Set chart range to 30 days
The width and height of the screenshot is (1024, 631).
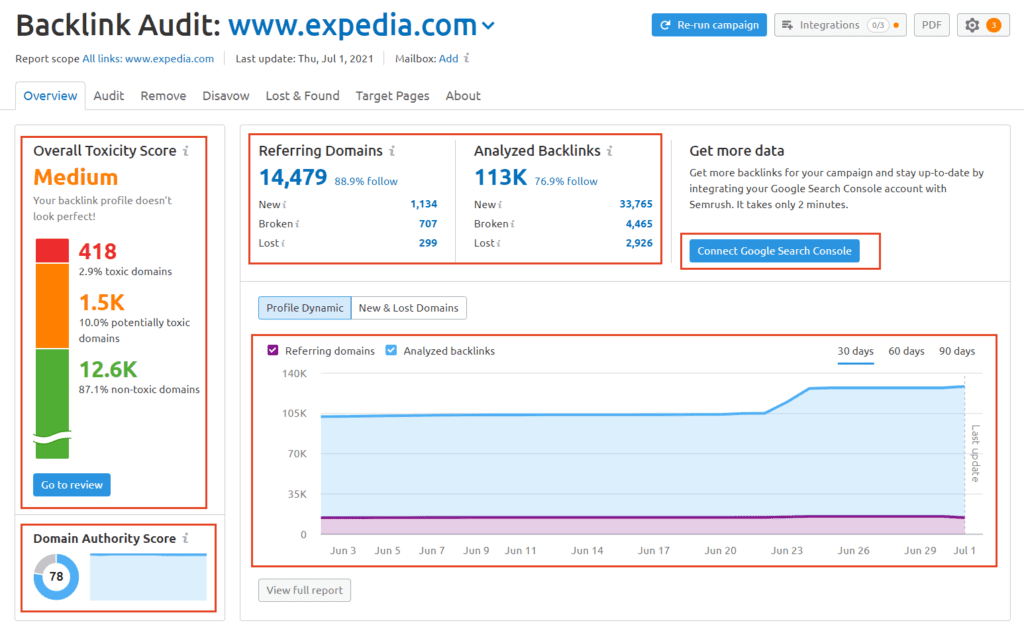tap(856, 351)
